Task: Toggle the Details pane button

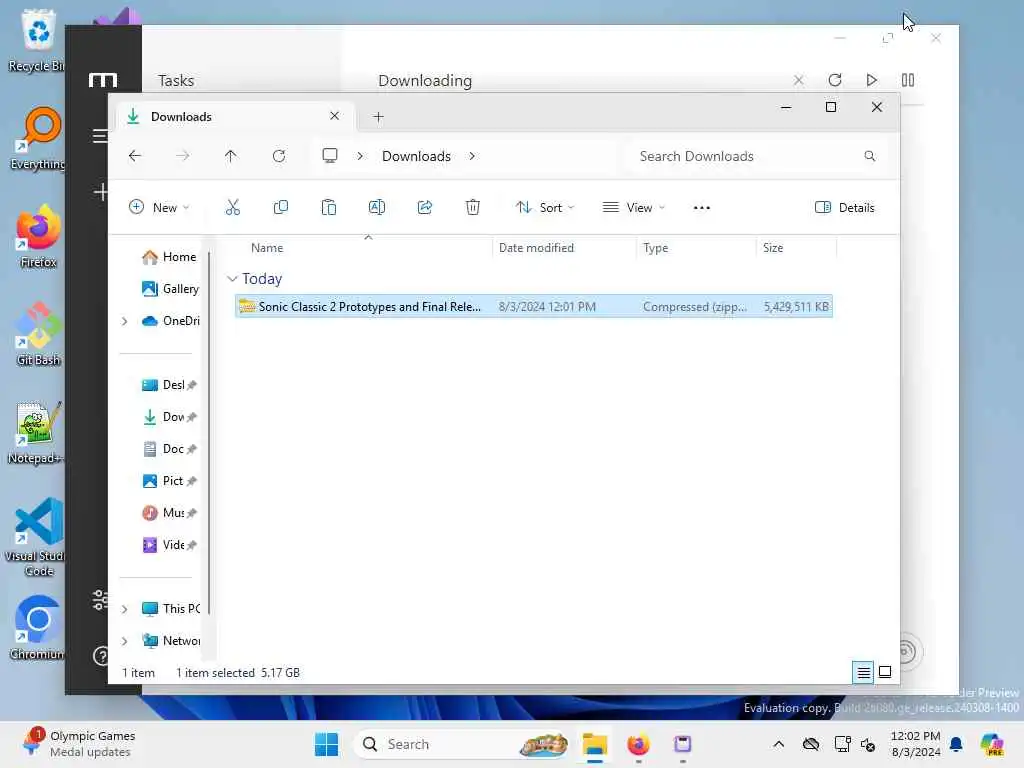Action: coord(844,208)
